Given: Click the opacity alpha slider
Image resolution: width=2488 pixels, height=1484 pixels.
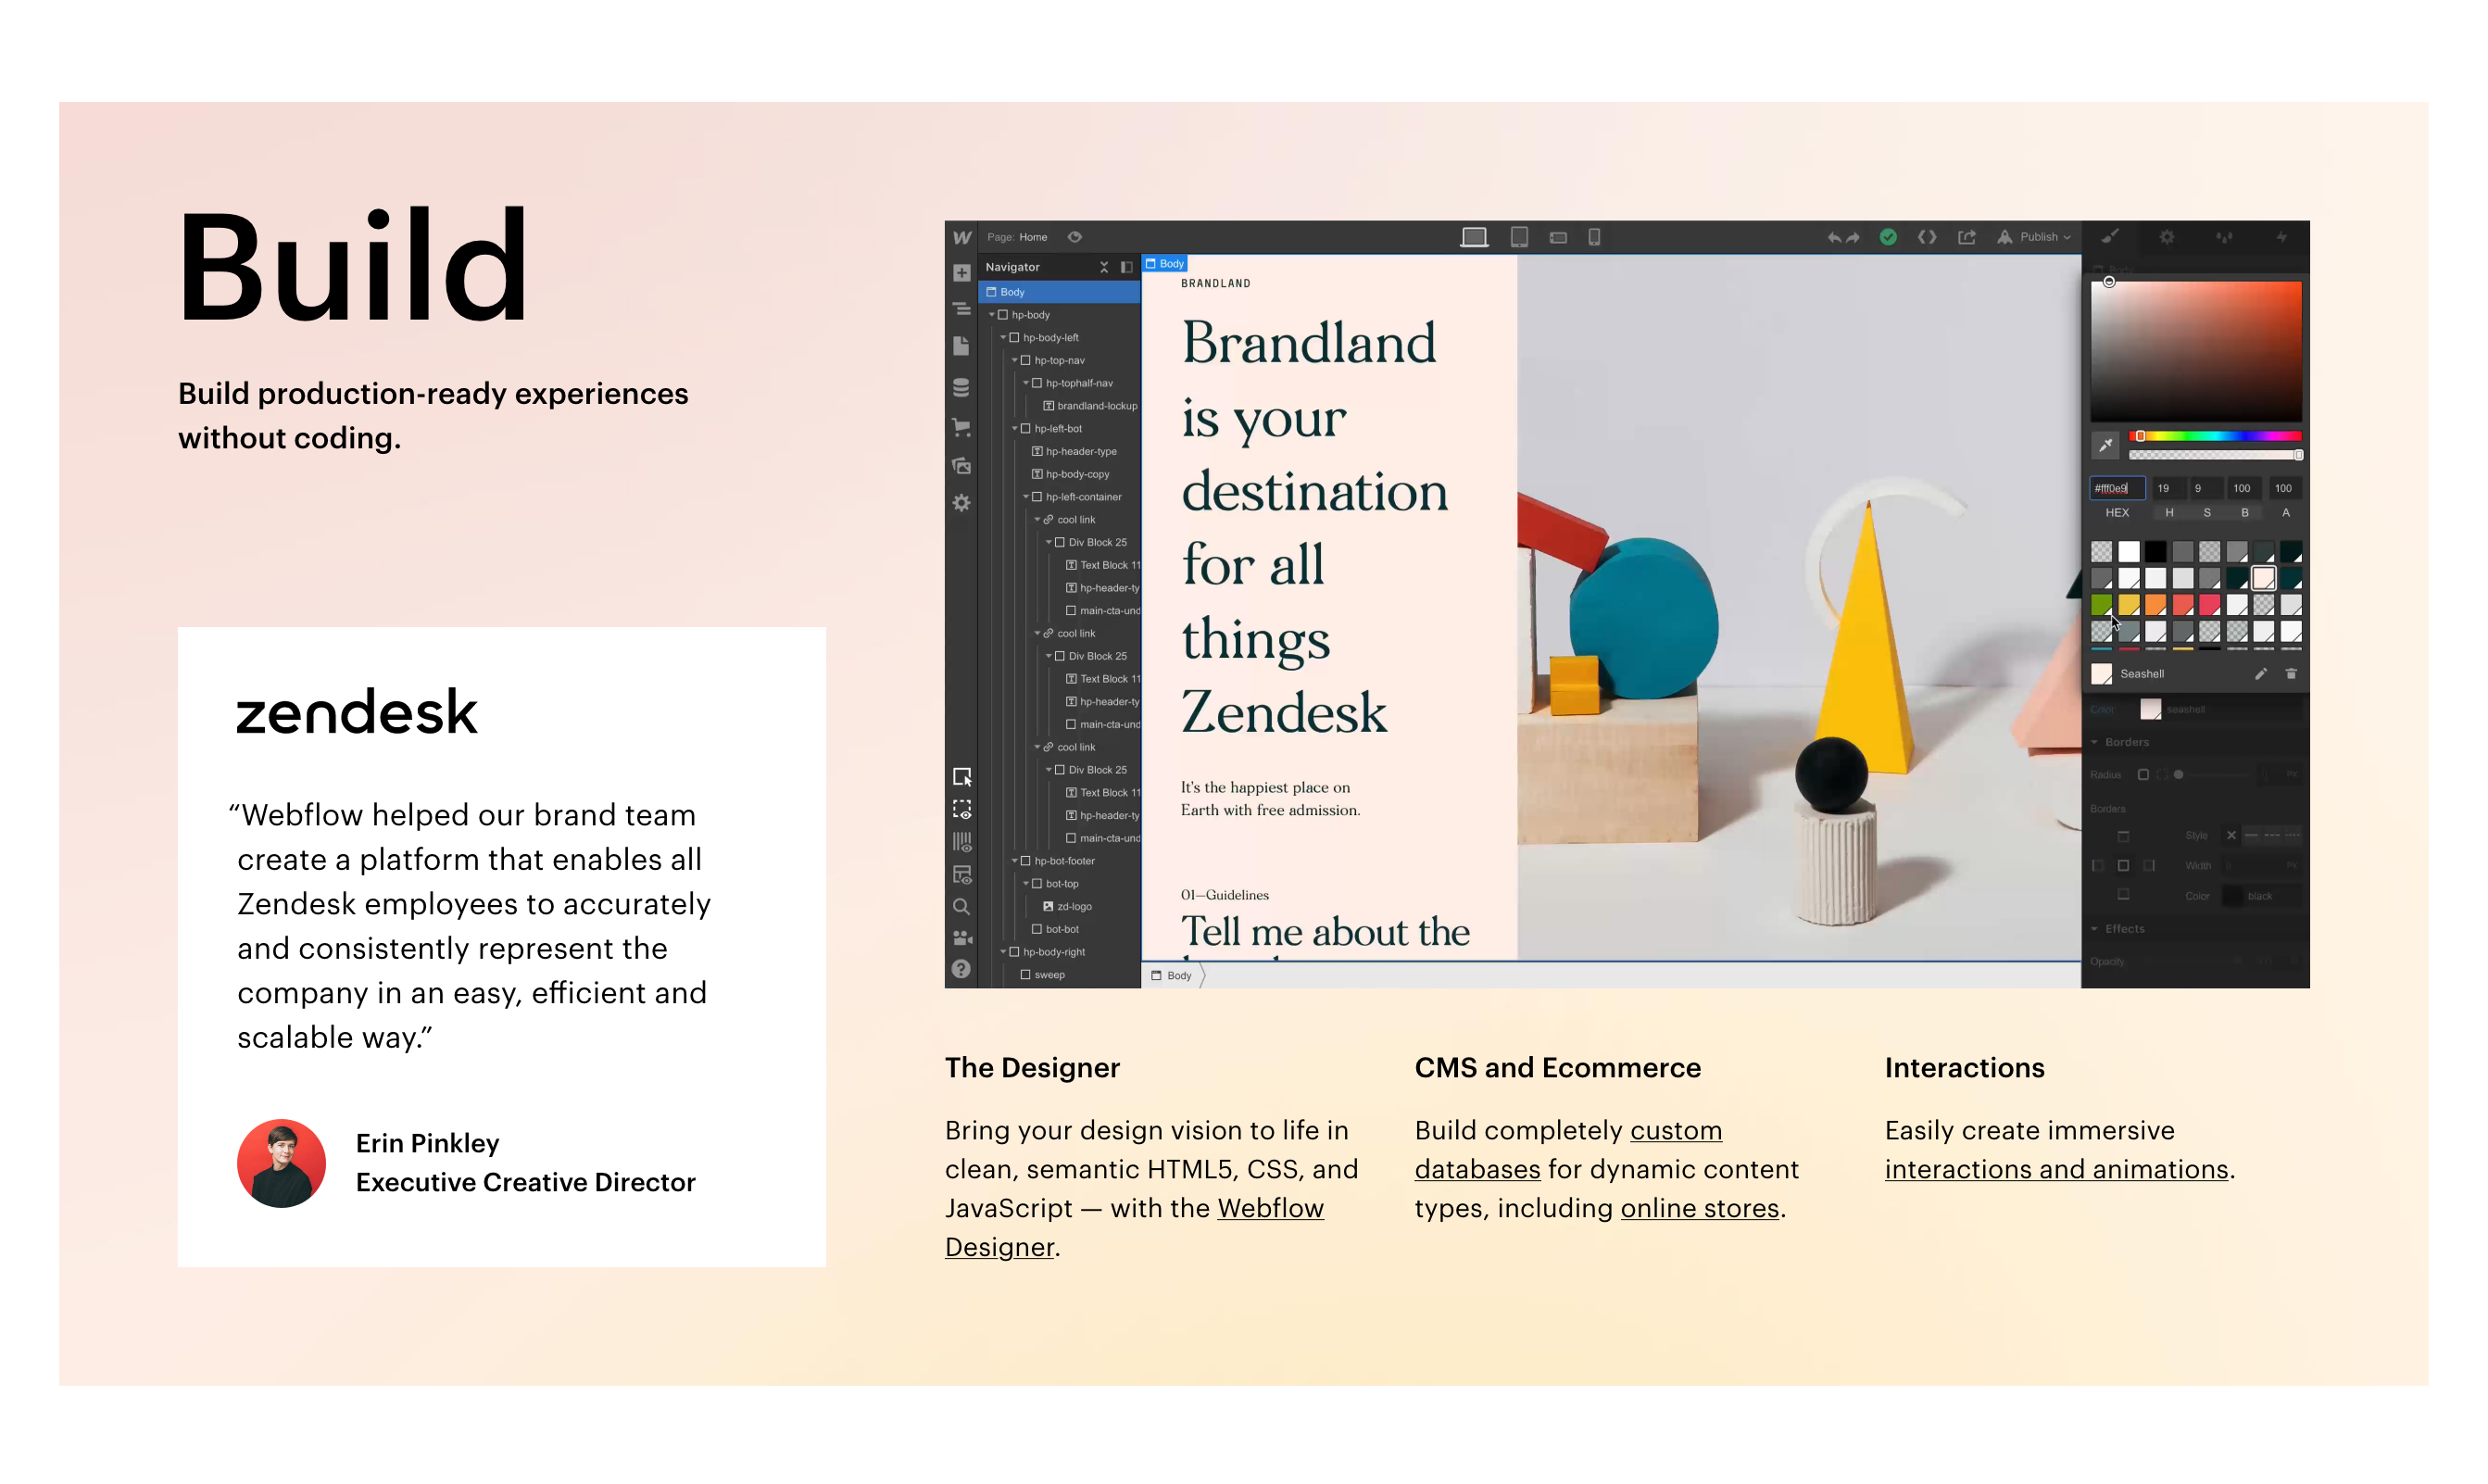Looking at the screenshot, I should (x=2214, y=455).
